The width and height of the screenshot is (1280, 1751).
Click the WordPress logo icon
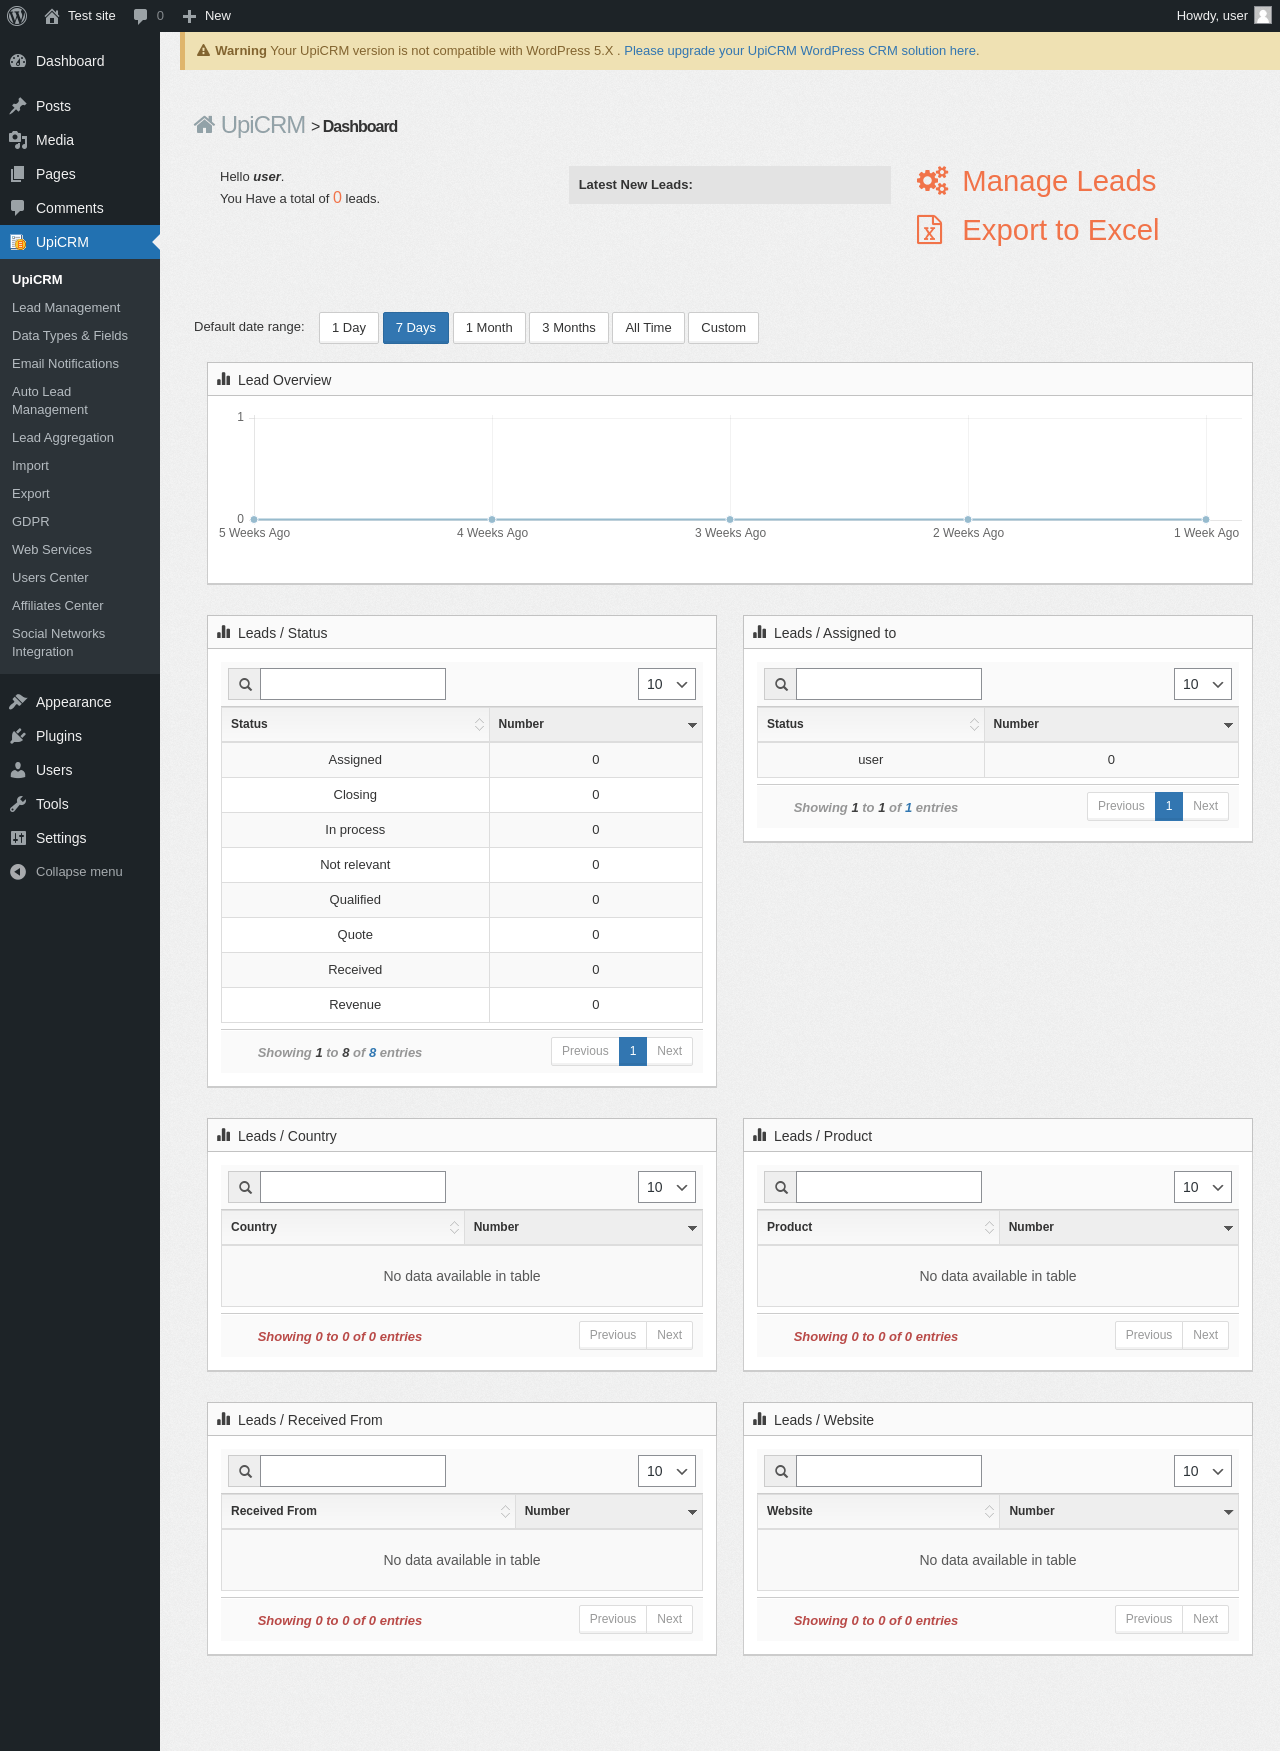(x=17, y=16)
